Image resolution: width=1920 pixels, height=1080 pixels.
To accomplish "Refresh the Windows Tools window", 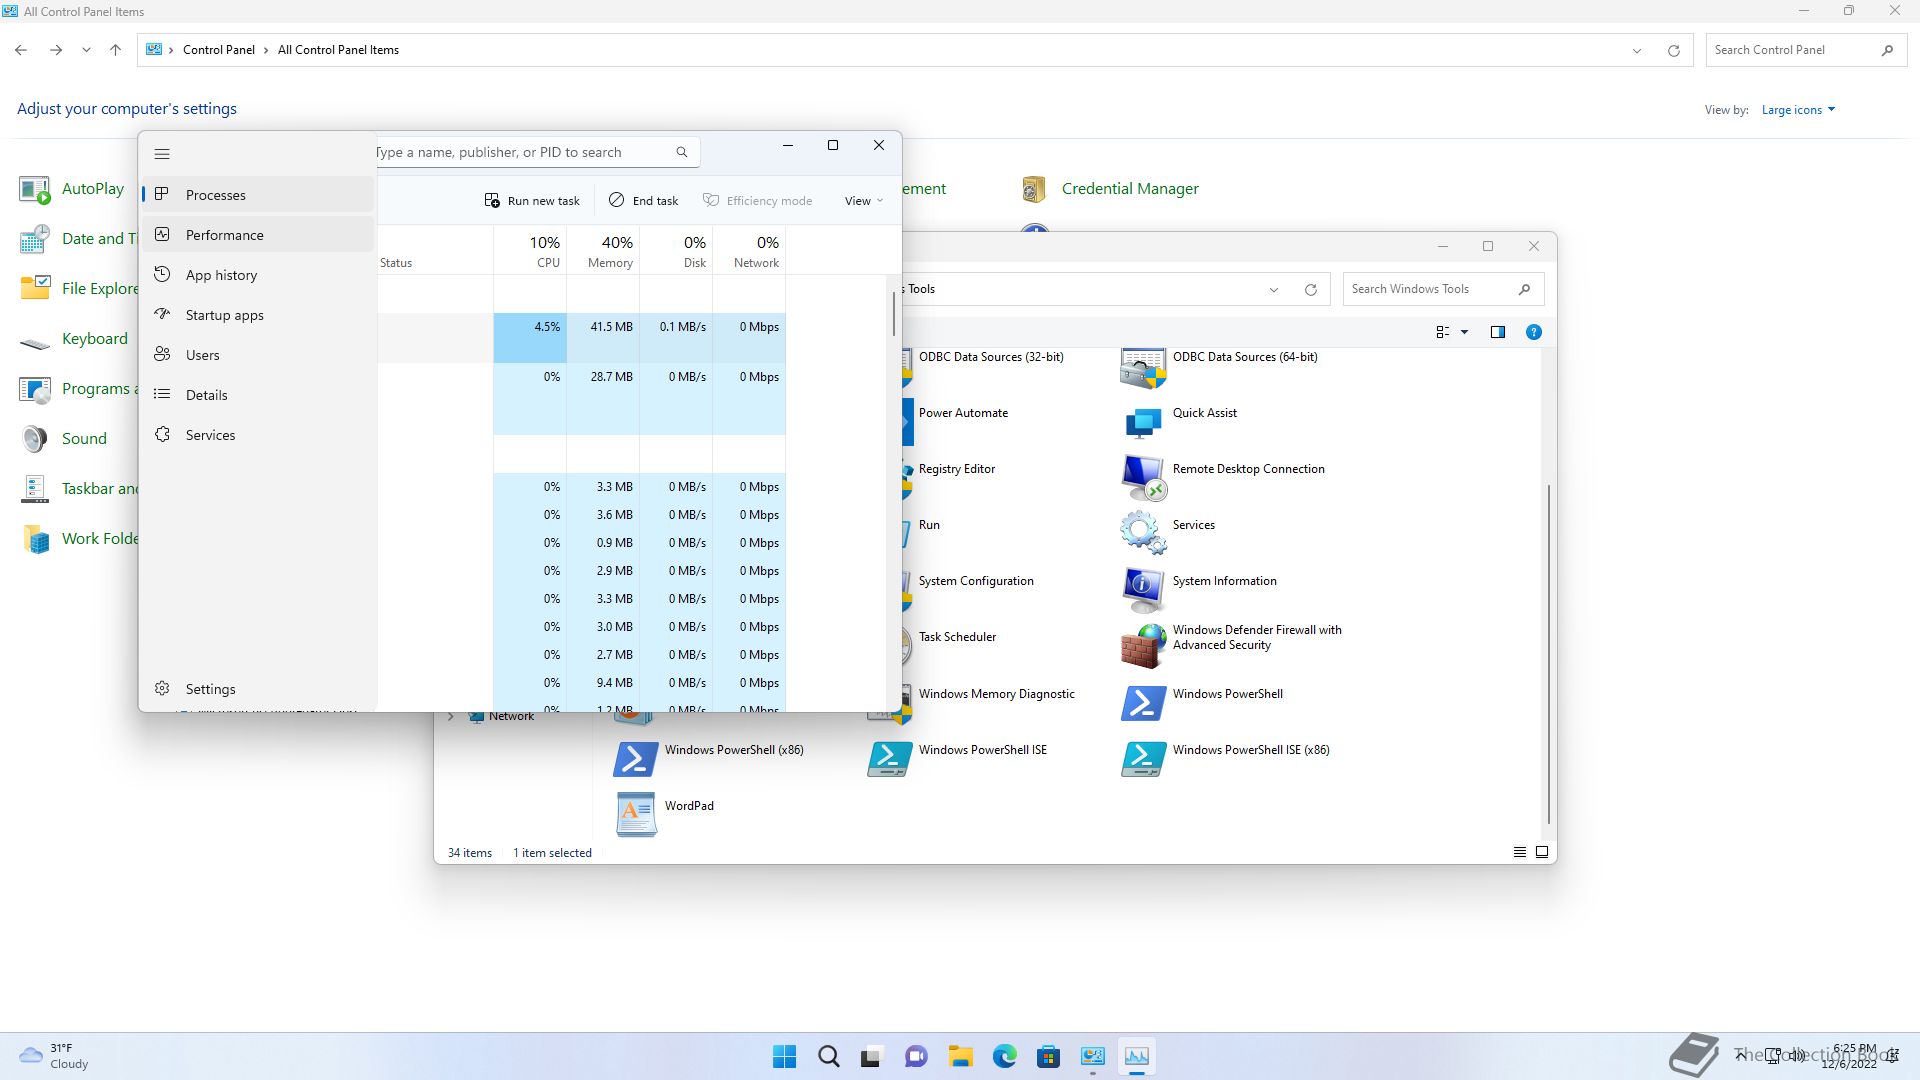I will tap(1311, 290).
